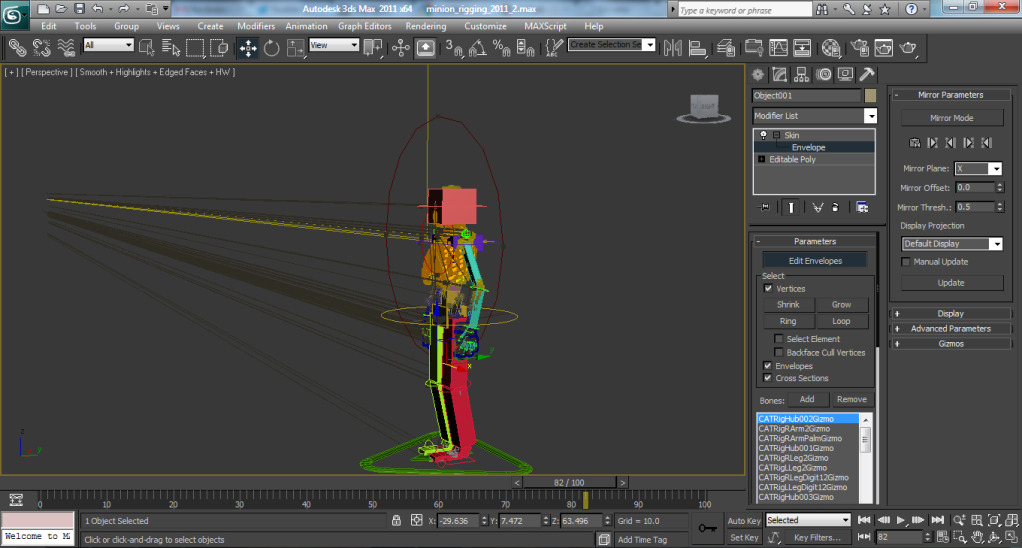
Task: Expand the Display rollout
Action: 950,313
